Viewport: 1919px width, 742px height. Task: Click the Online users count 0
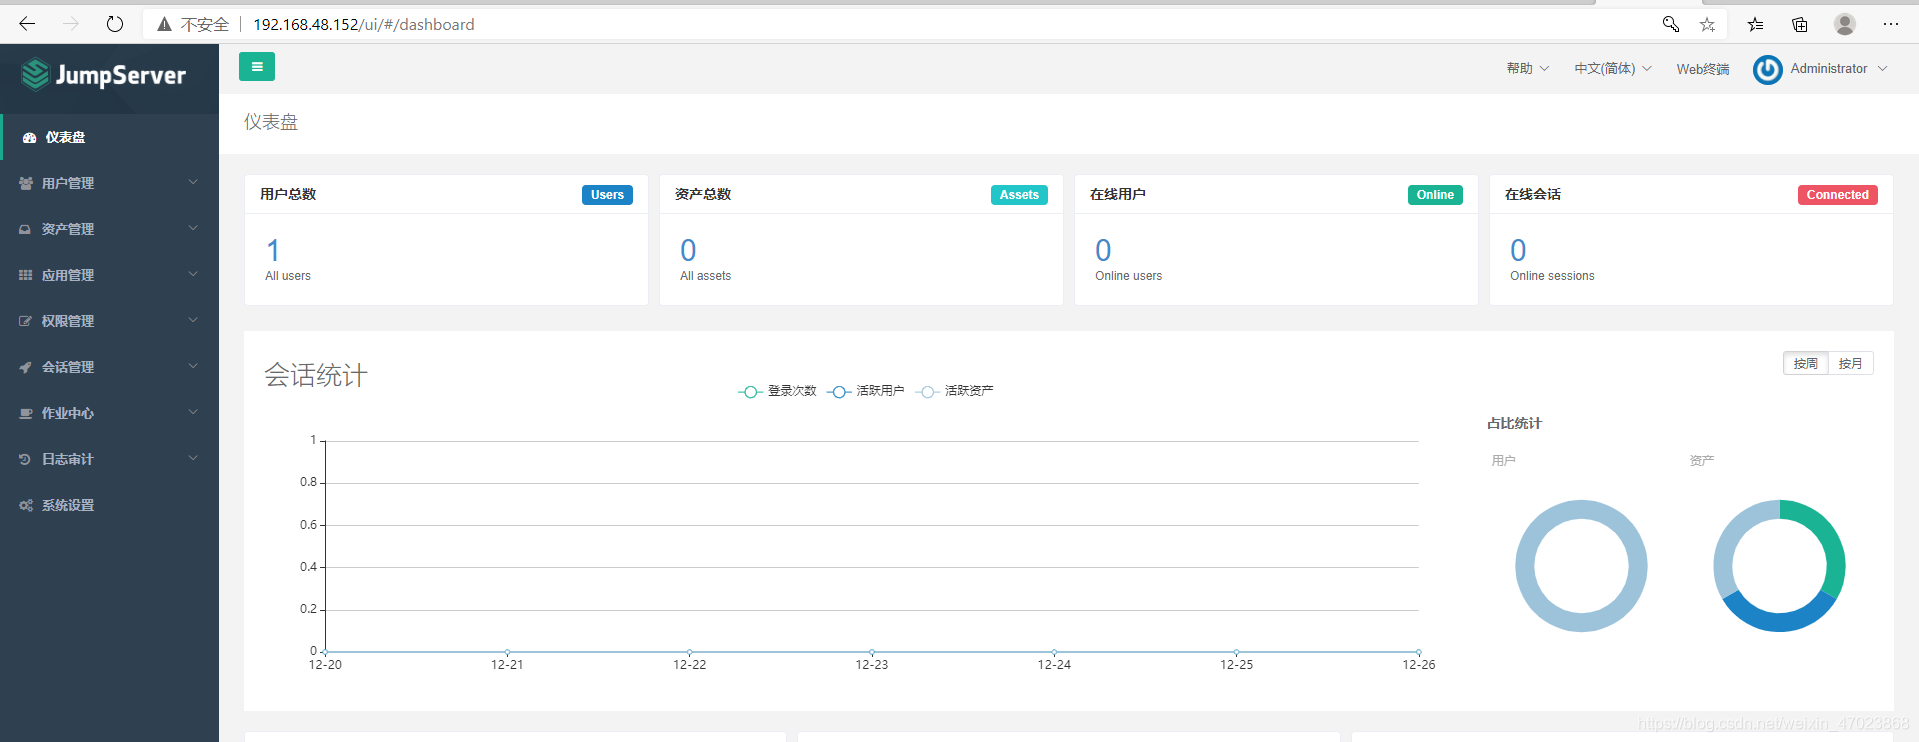pos(1103,250)
